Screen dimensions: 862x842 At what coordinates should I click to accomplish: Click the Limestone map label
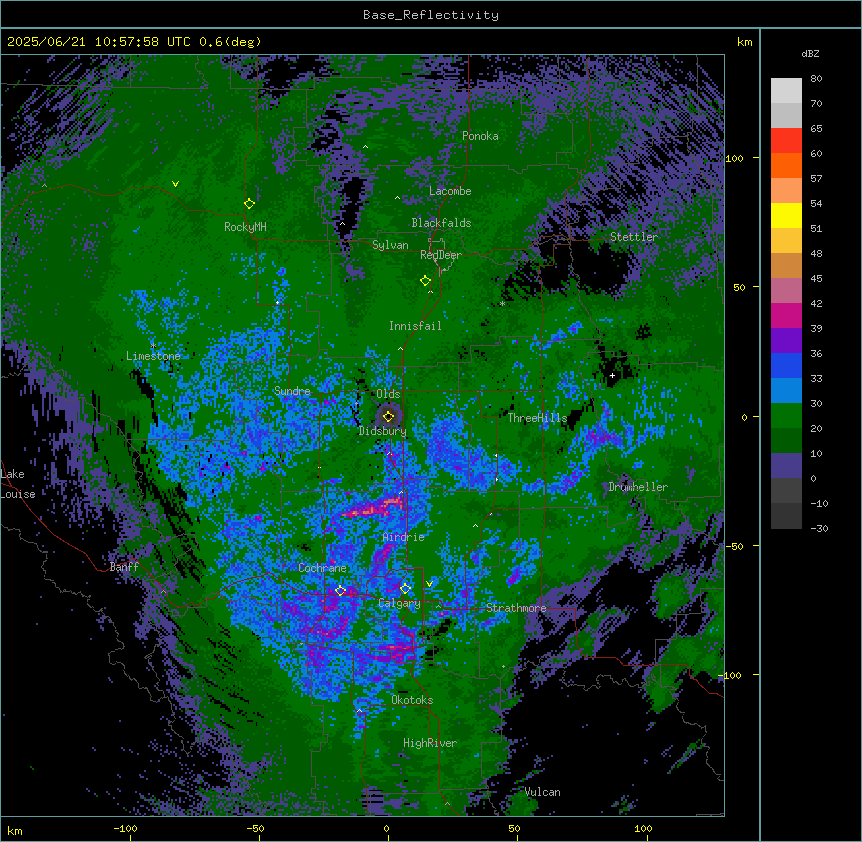click(153, 356)
